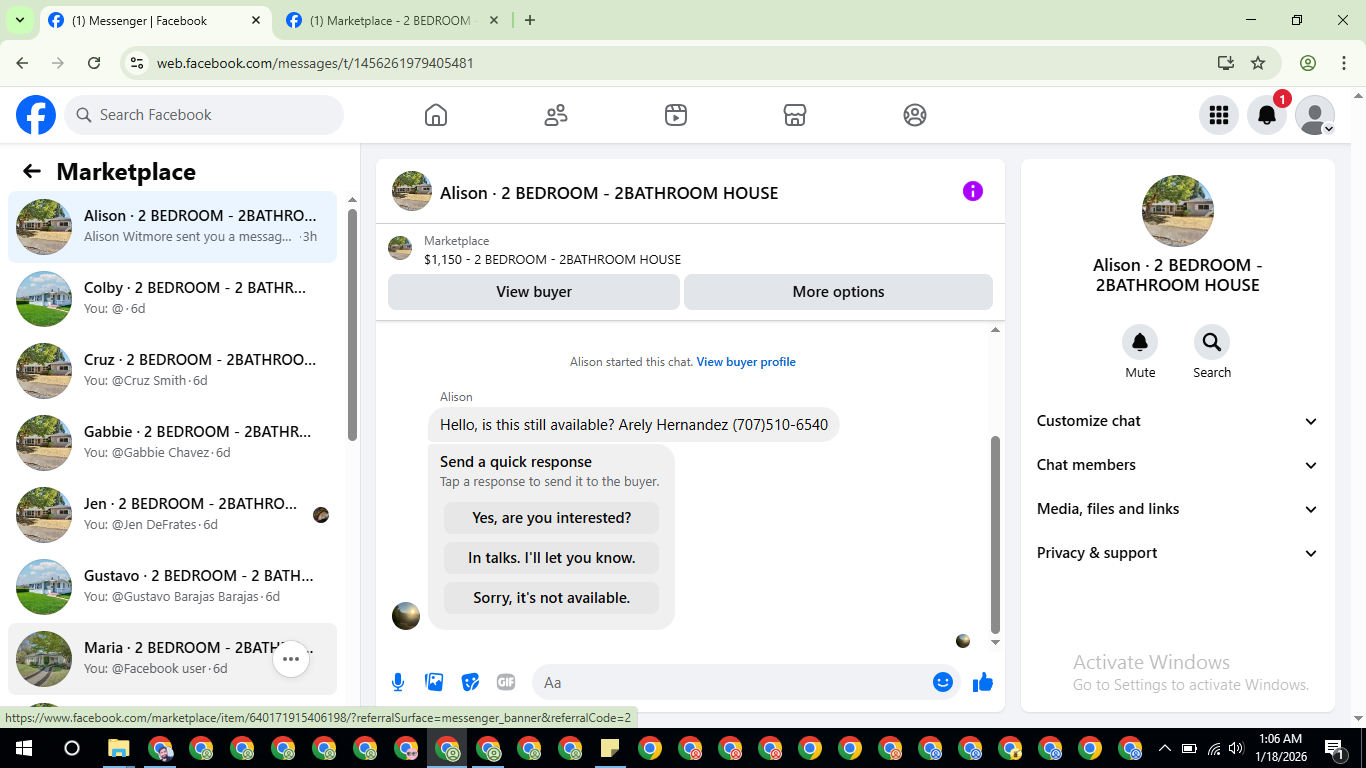Open the account profile avatar menu
Screen dimensions: 1366x768
1315,115
